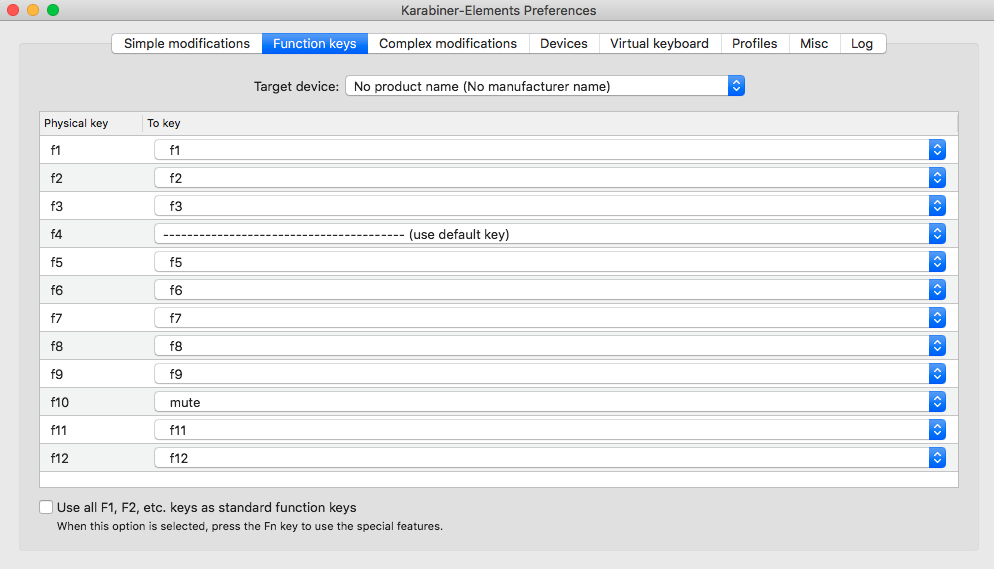Open the f8 To key dropdown
This screenshot has height=569, width=994.
pyautogui.click(x=550, y=345)
